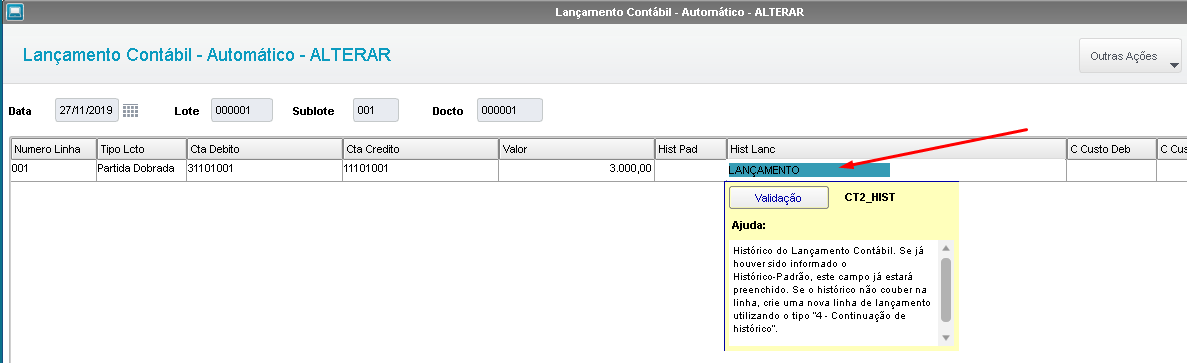This screenshot has height=363, width=1187.
Task: Select the Cta Credito column header
Action: click(420, 149)
